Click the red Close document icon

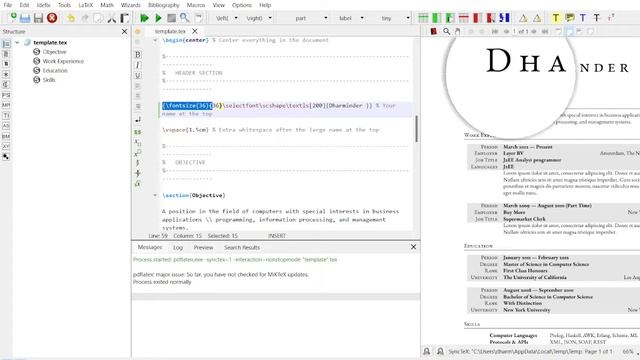(52, 18)
